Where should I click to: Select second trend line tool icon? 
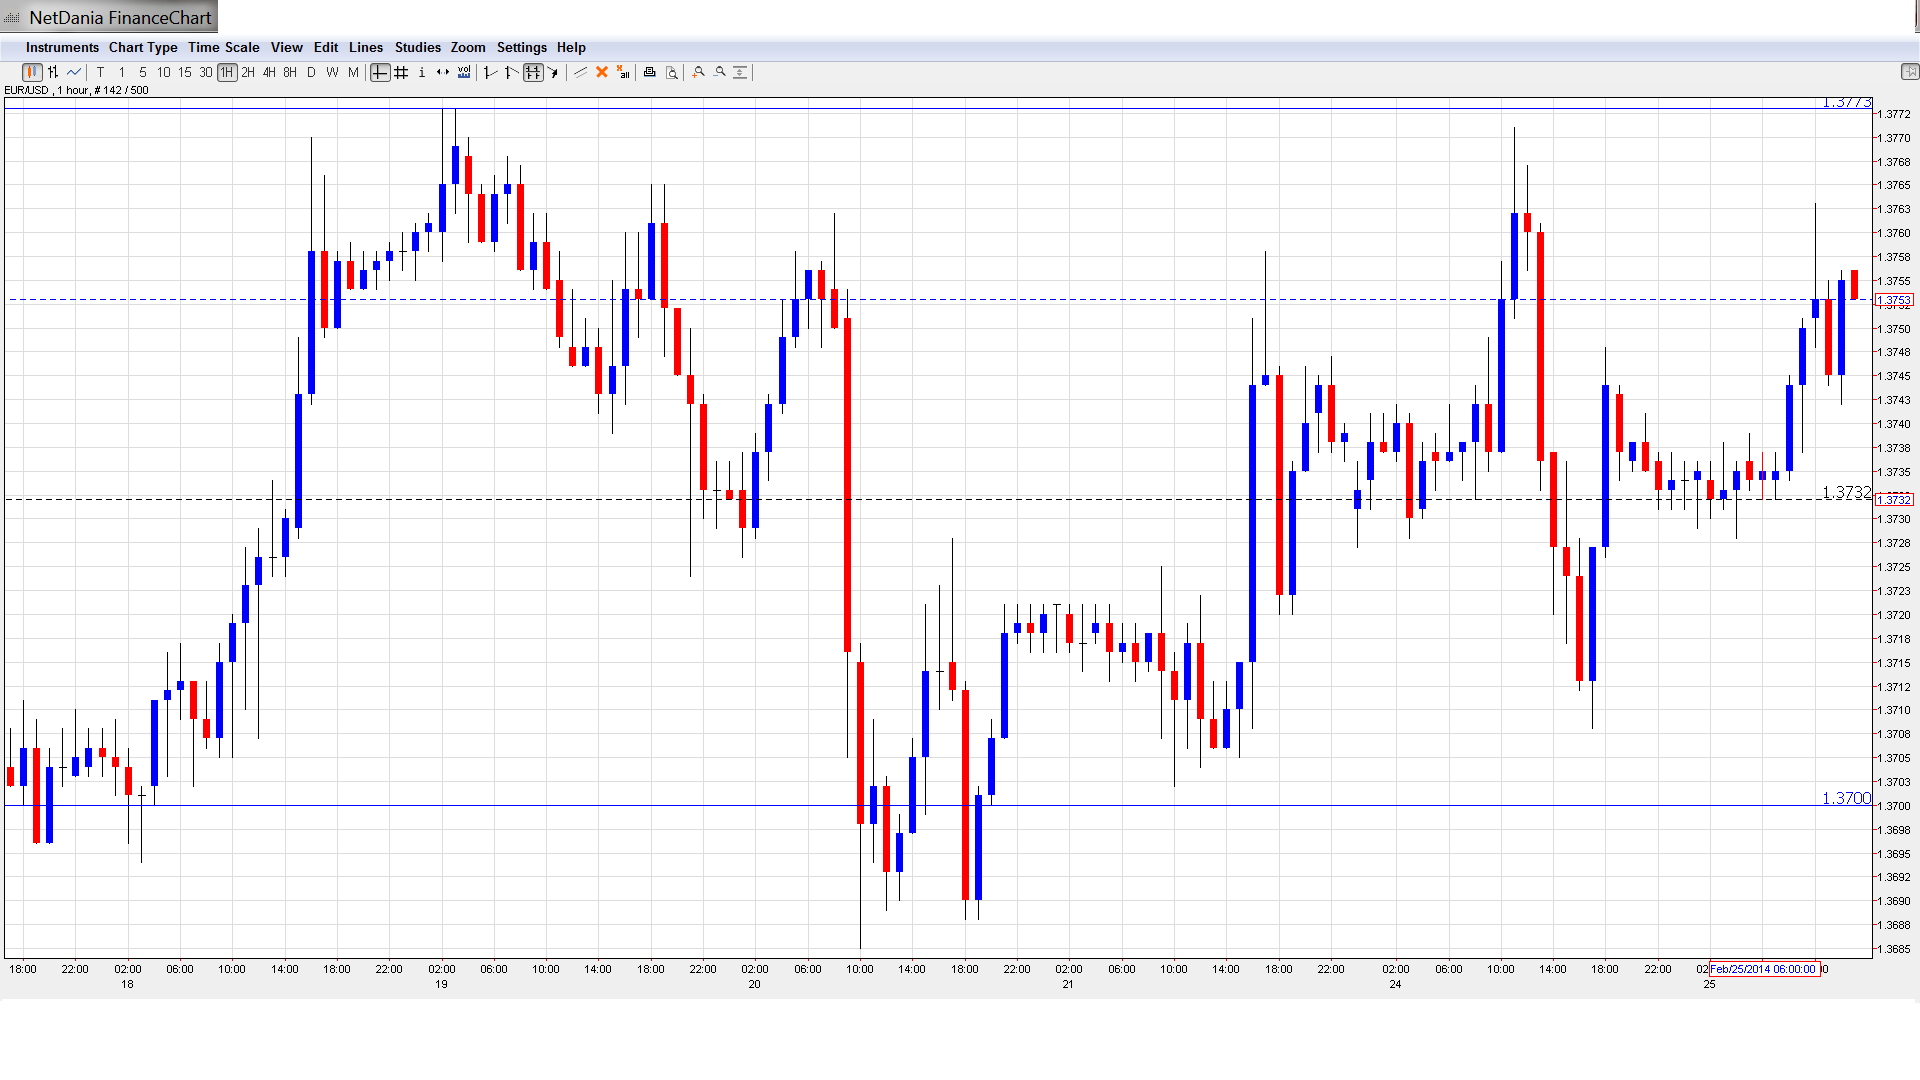coord(511,72)
